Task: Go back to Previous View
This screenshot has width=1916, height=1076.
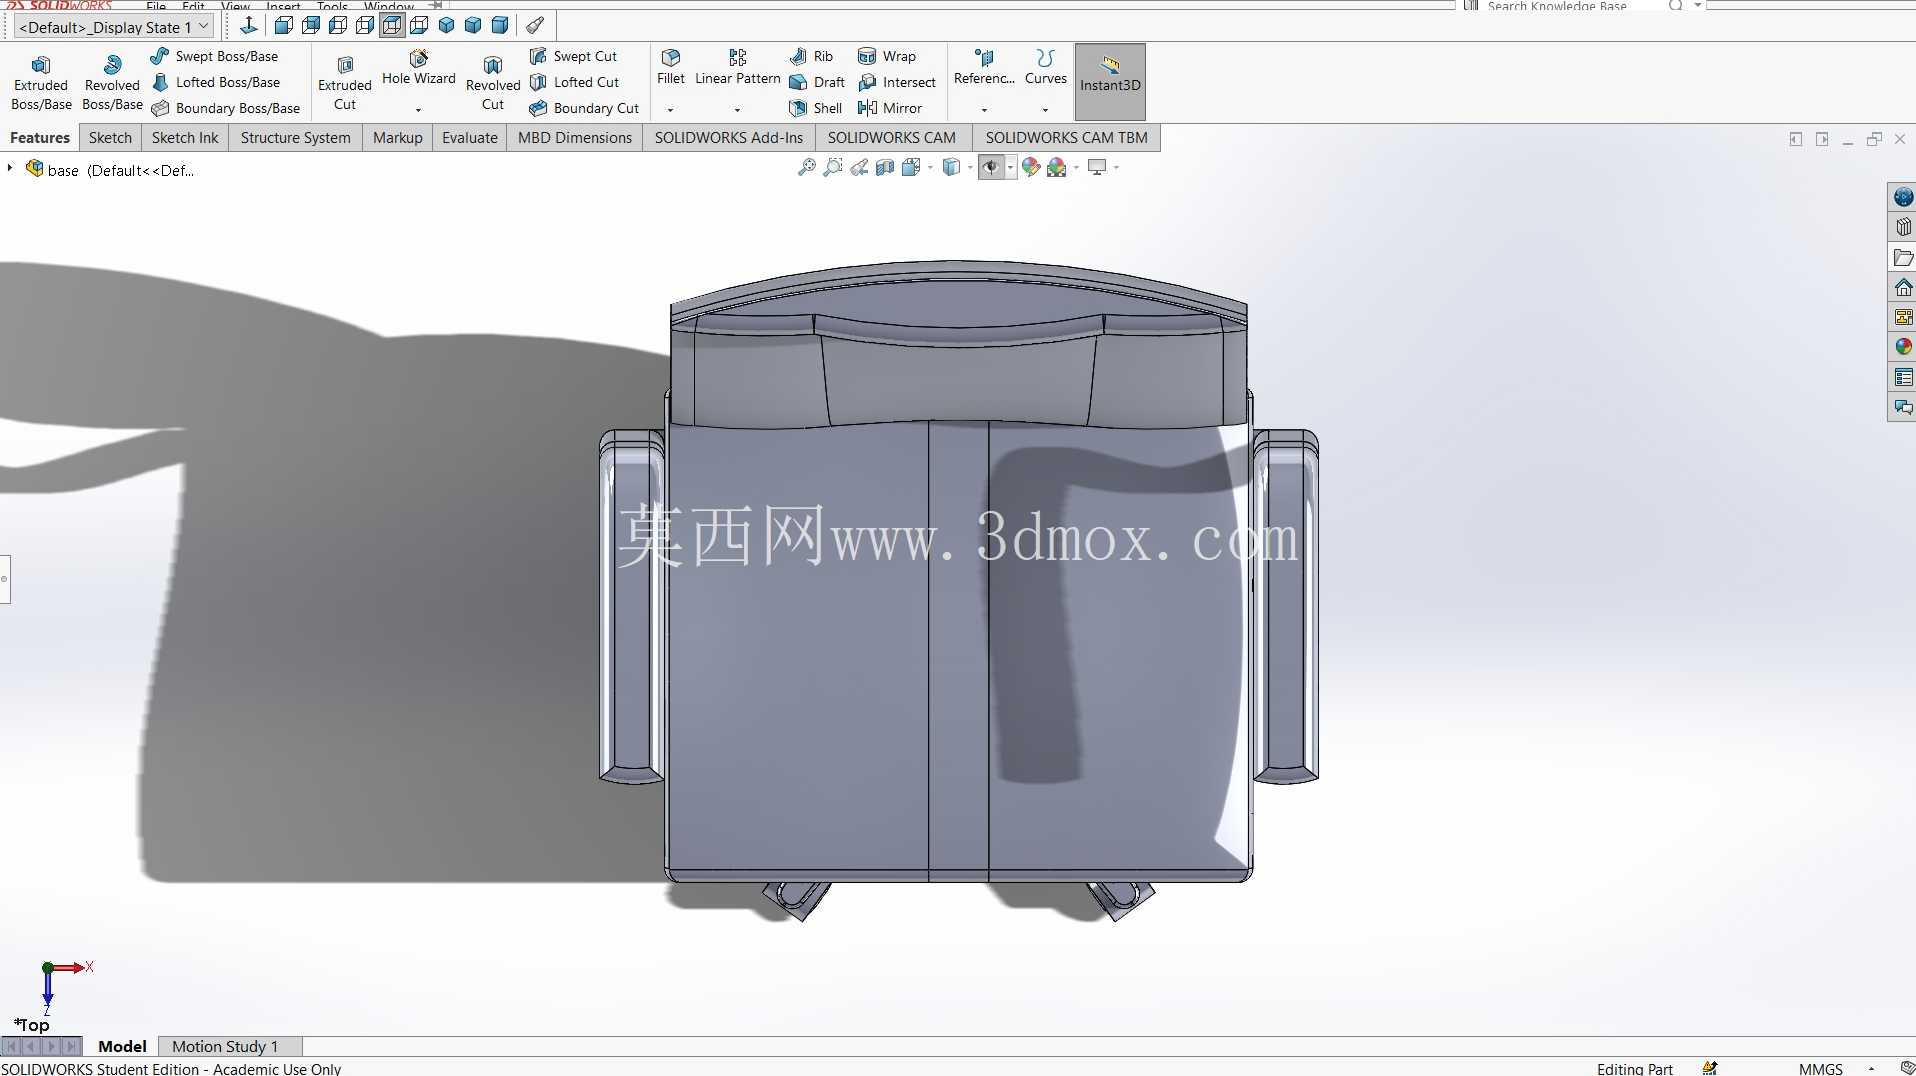Action: coord(859,167)
